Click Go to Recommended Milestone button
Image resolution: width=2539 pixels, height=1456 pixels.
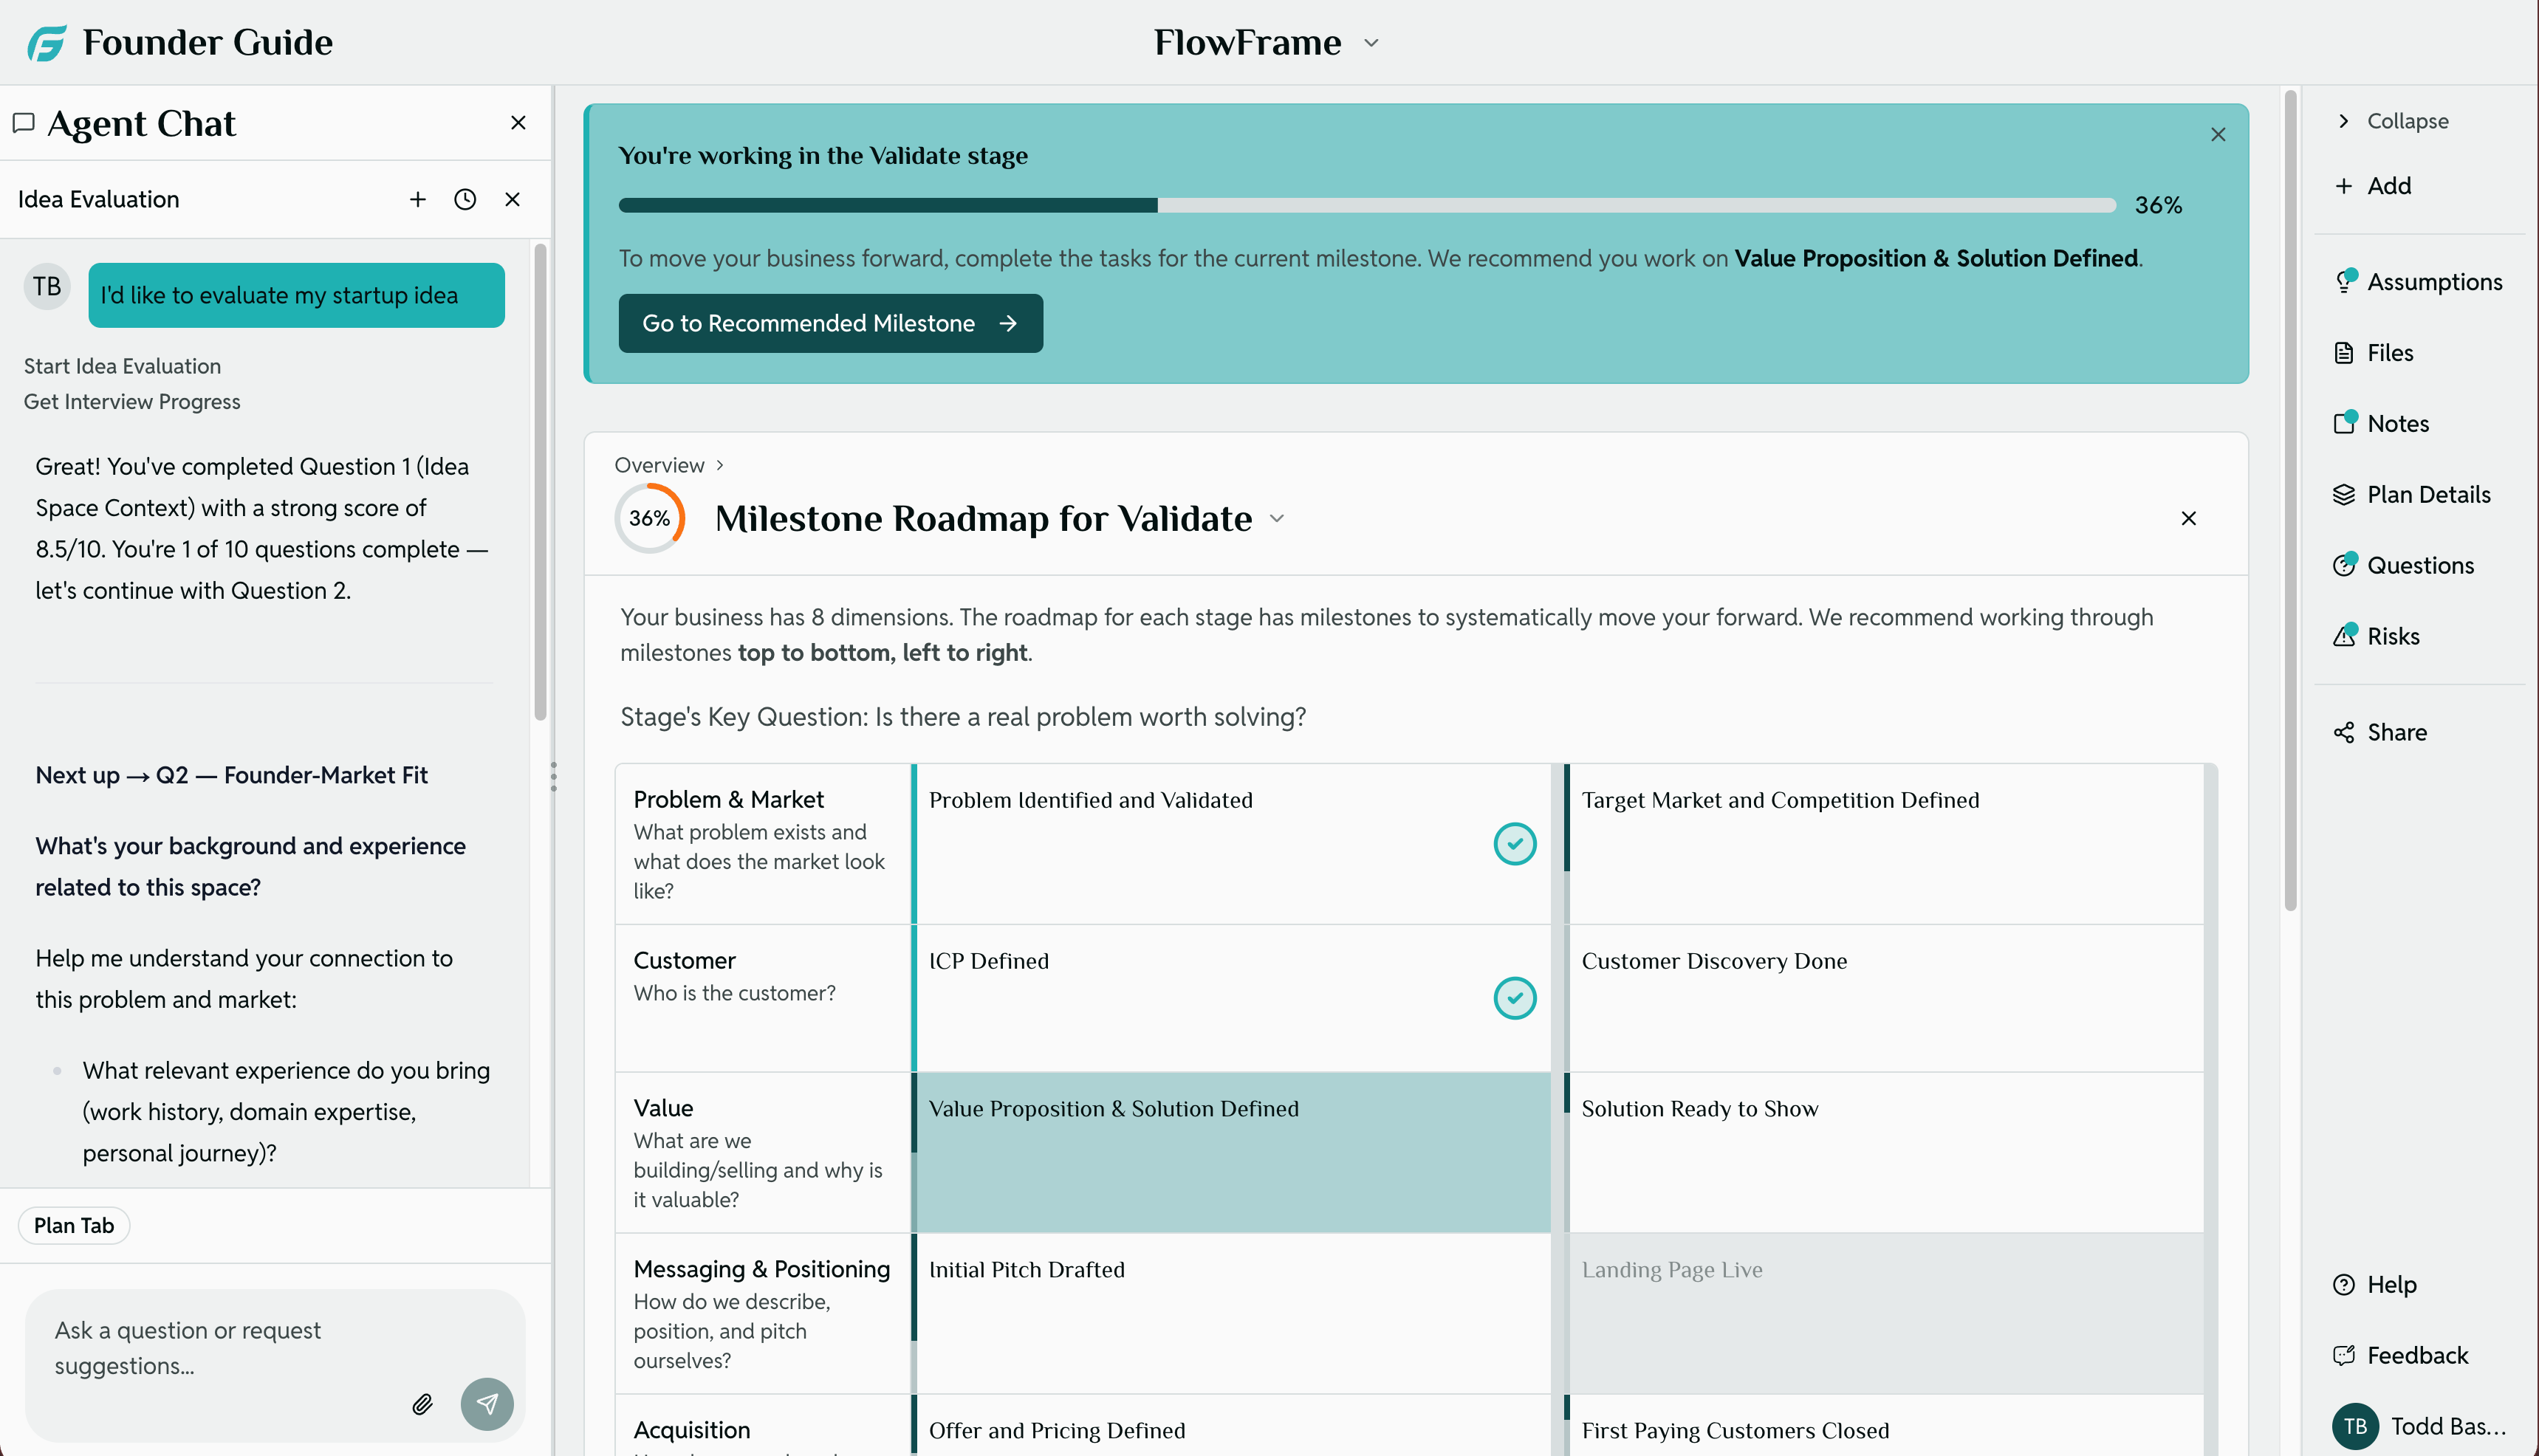pyautogui.click(x=830, y=323)
